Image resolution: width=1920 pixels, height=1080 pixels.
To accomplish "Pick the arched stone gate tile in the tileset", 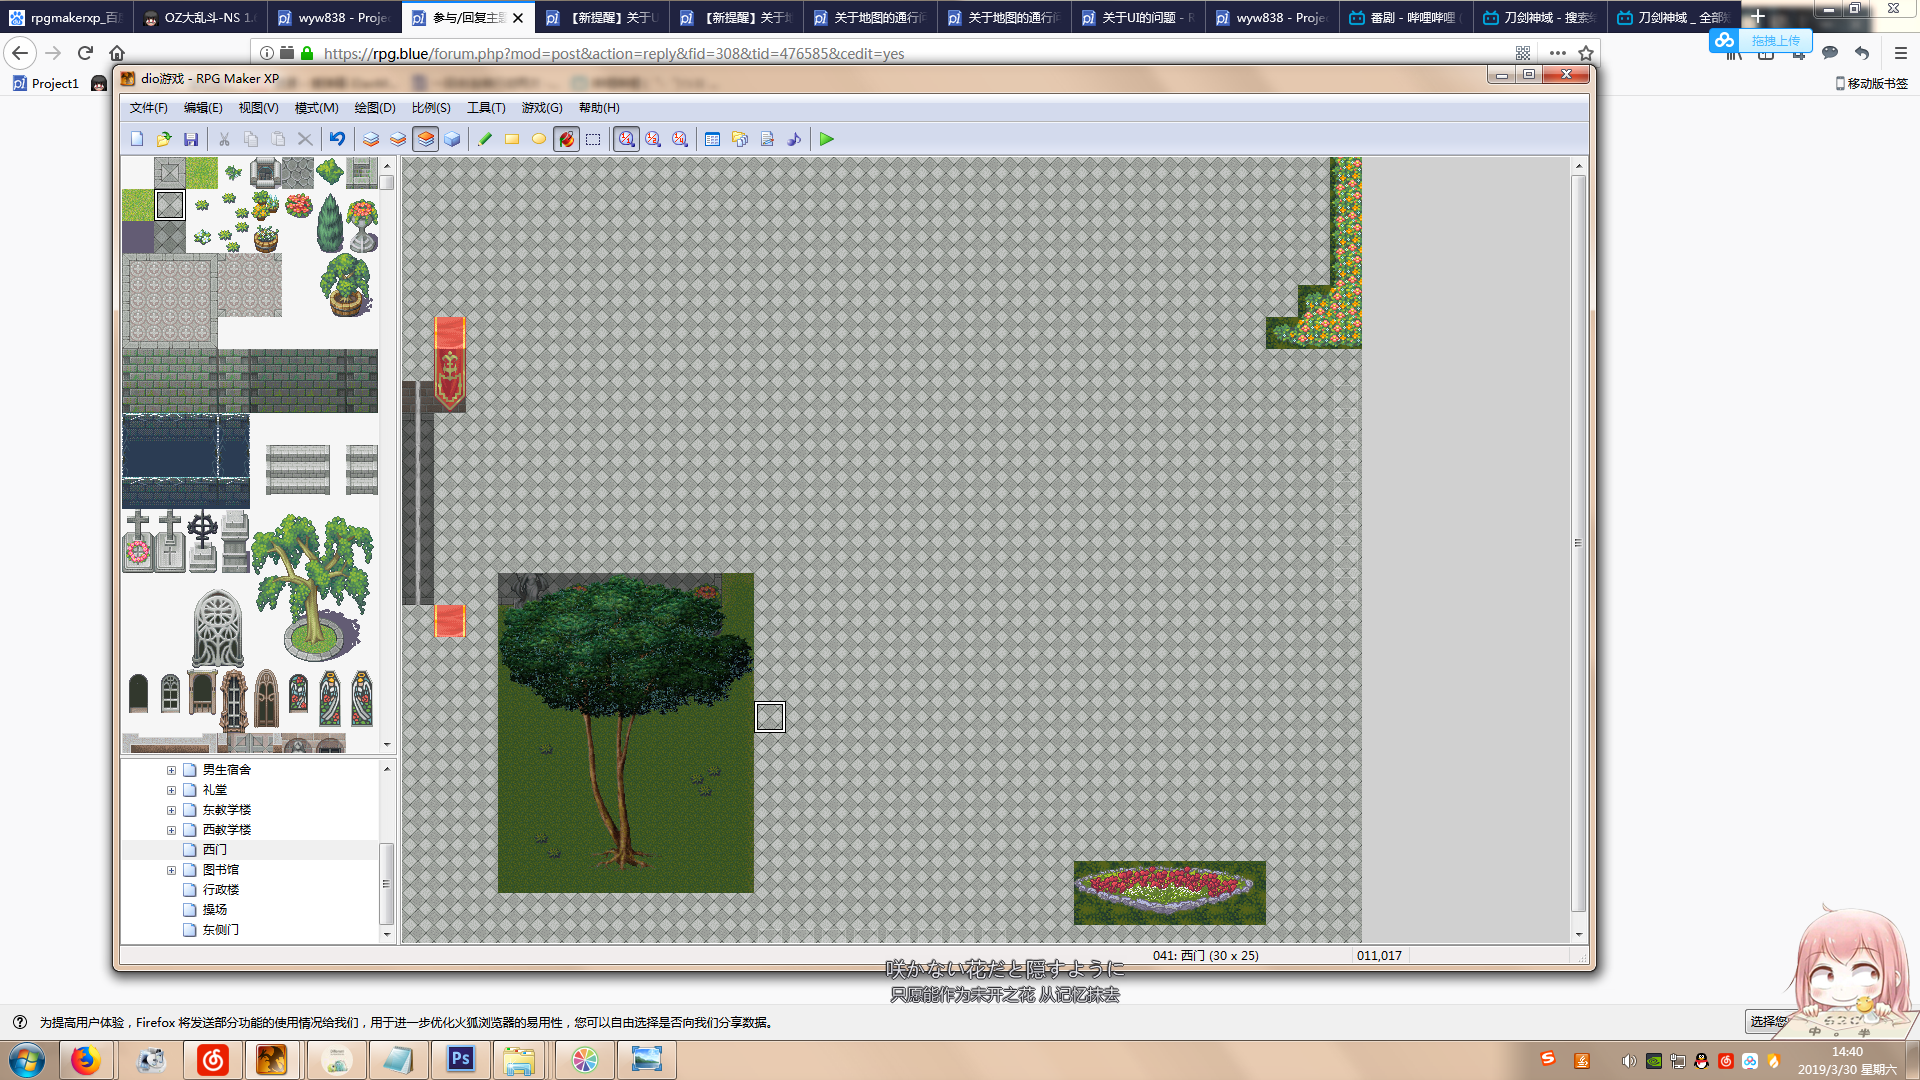I will 217,628.
